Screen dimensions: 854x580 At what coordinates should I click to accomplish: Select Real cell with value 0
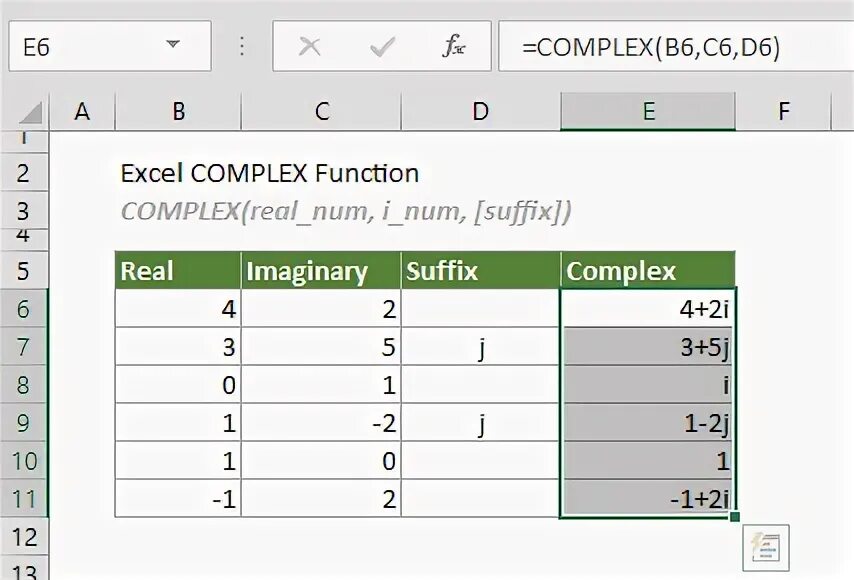click(x=178, y=384)
